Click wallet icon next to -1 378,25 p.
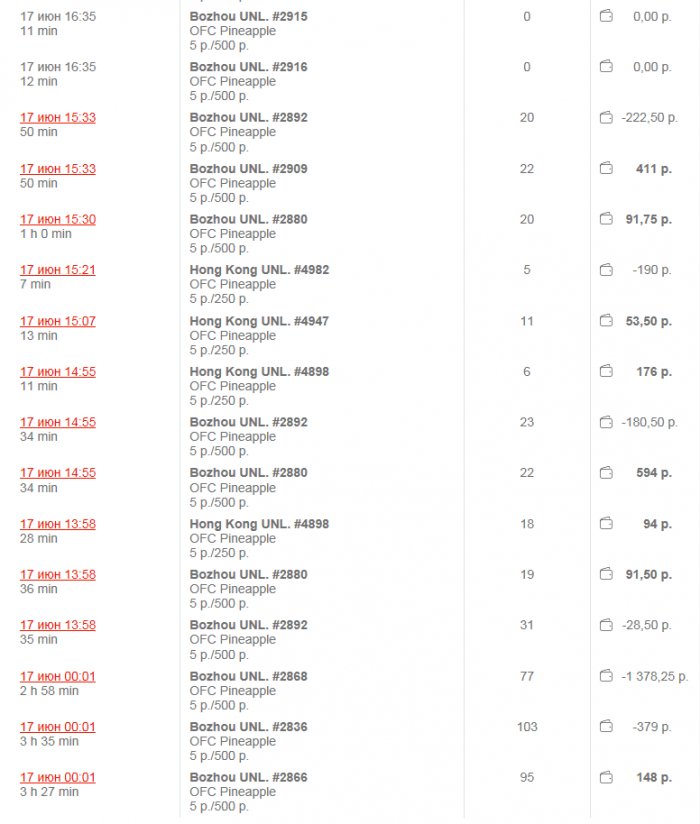Viewport: 700px width, 824px height. 606,677
